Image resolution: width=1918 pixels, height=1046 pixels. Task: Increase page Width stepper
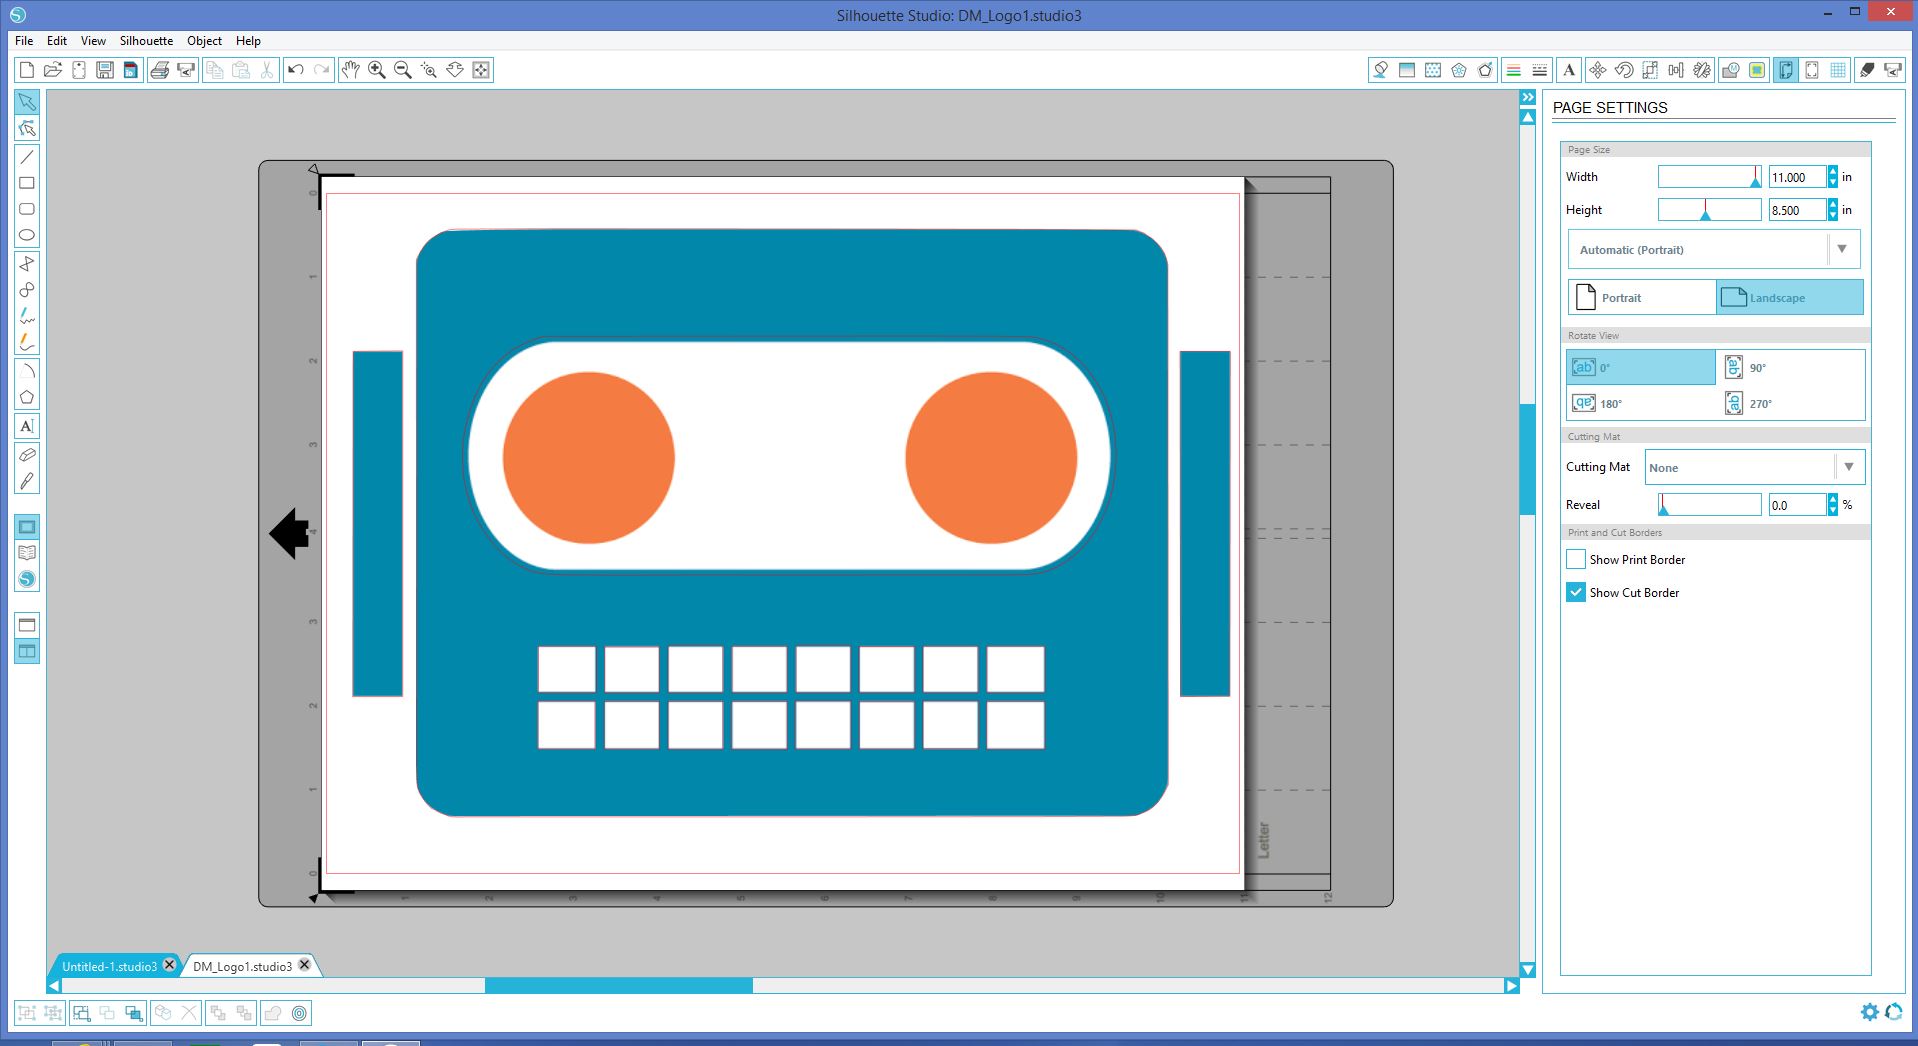click(x=1833, y=172)
